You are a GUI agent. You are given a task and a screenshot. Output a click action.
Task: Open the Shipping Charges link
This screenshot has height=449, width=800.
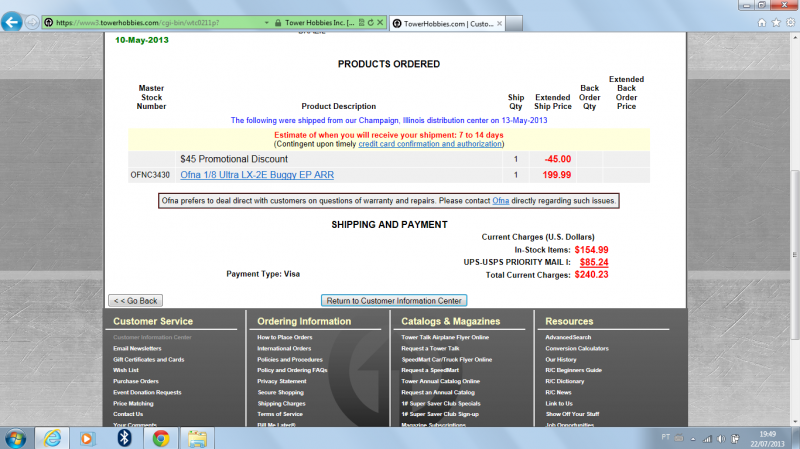tap(281, 404)
